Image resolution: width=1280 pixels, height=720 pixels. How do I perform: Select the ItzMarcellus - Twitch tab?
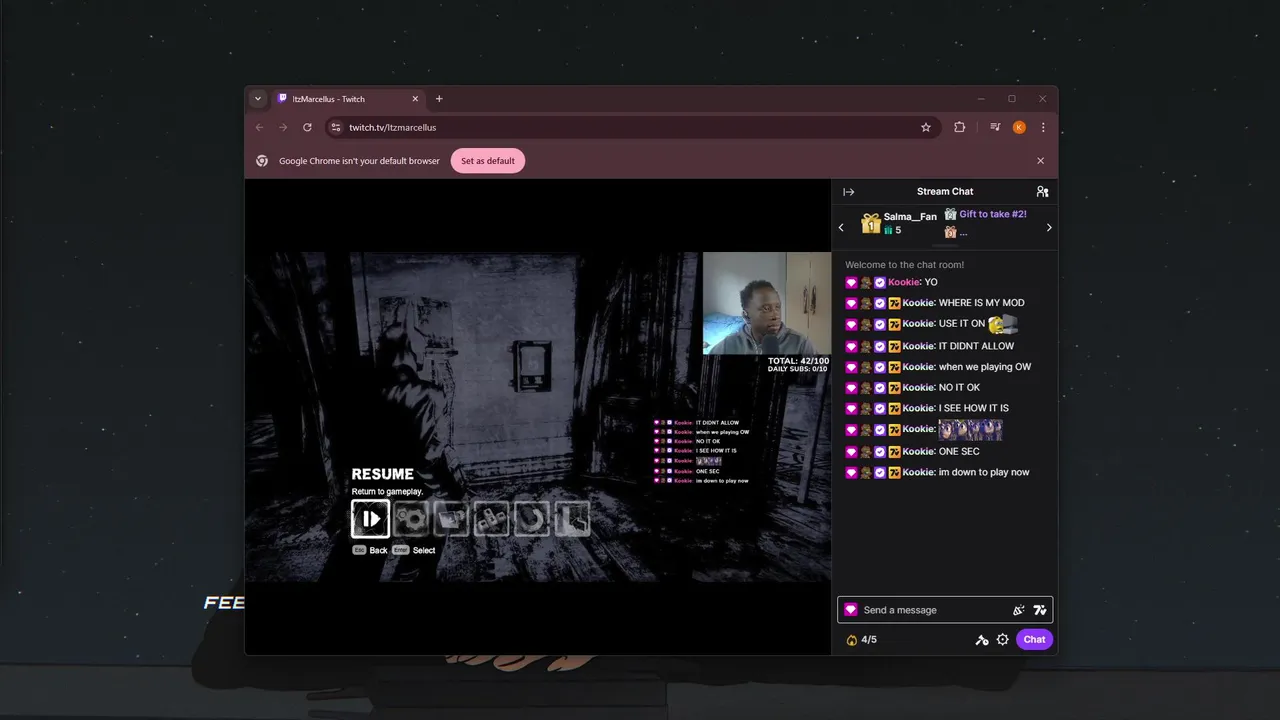click(348, 99)
